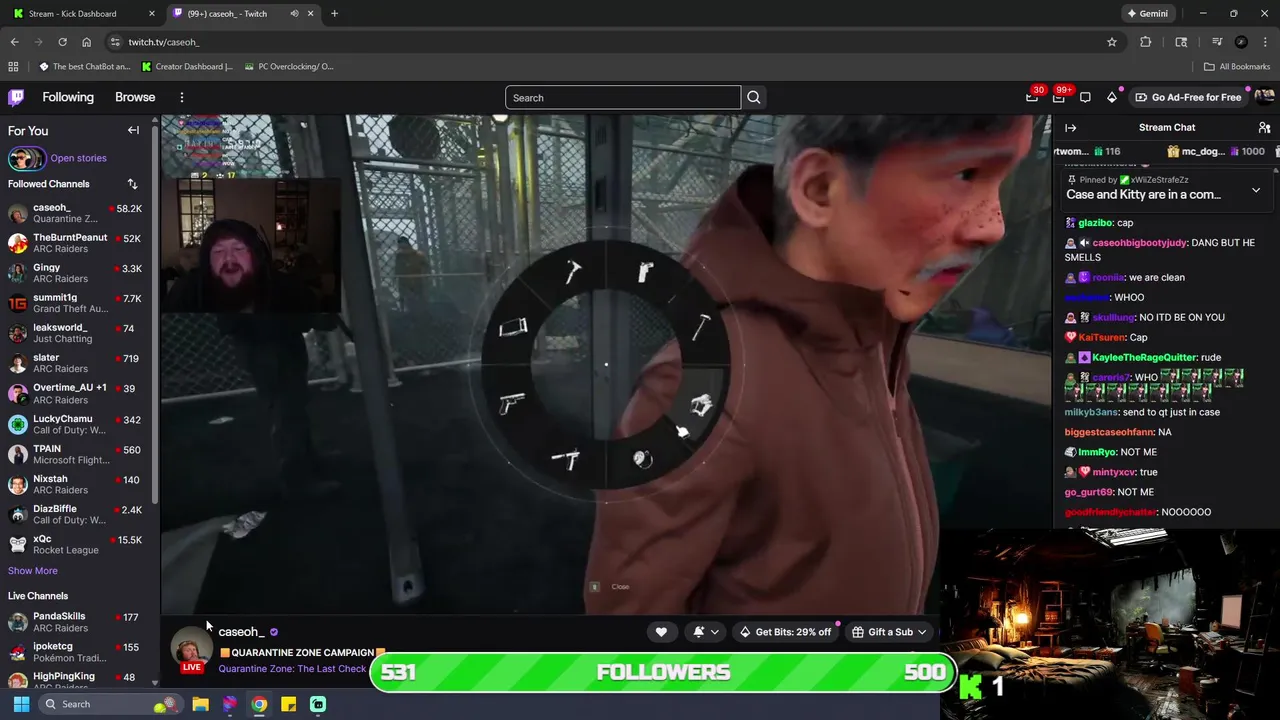Expand the pinned chat message
The height and width of the screenshot is (720, 1280).
tap(1256, 190)
